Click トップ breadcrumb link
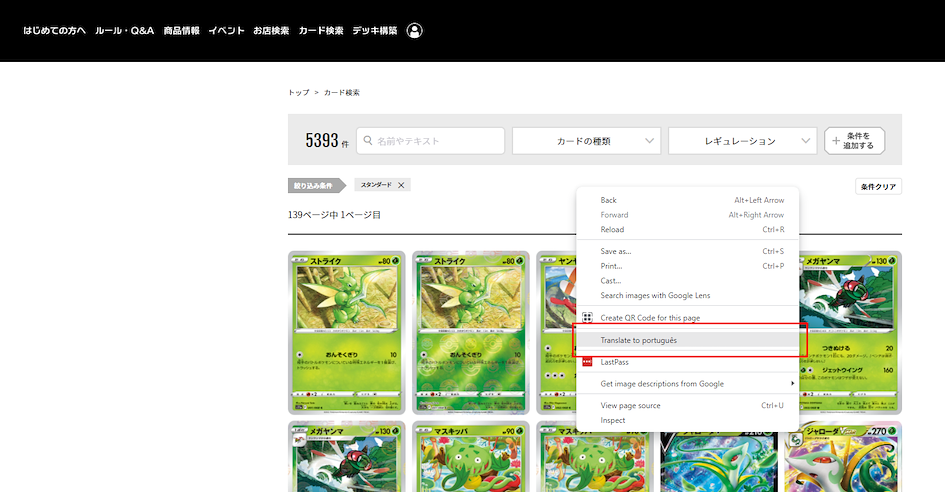945x492 pixels. pos(299,92)
